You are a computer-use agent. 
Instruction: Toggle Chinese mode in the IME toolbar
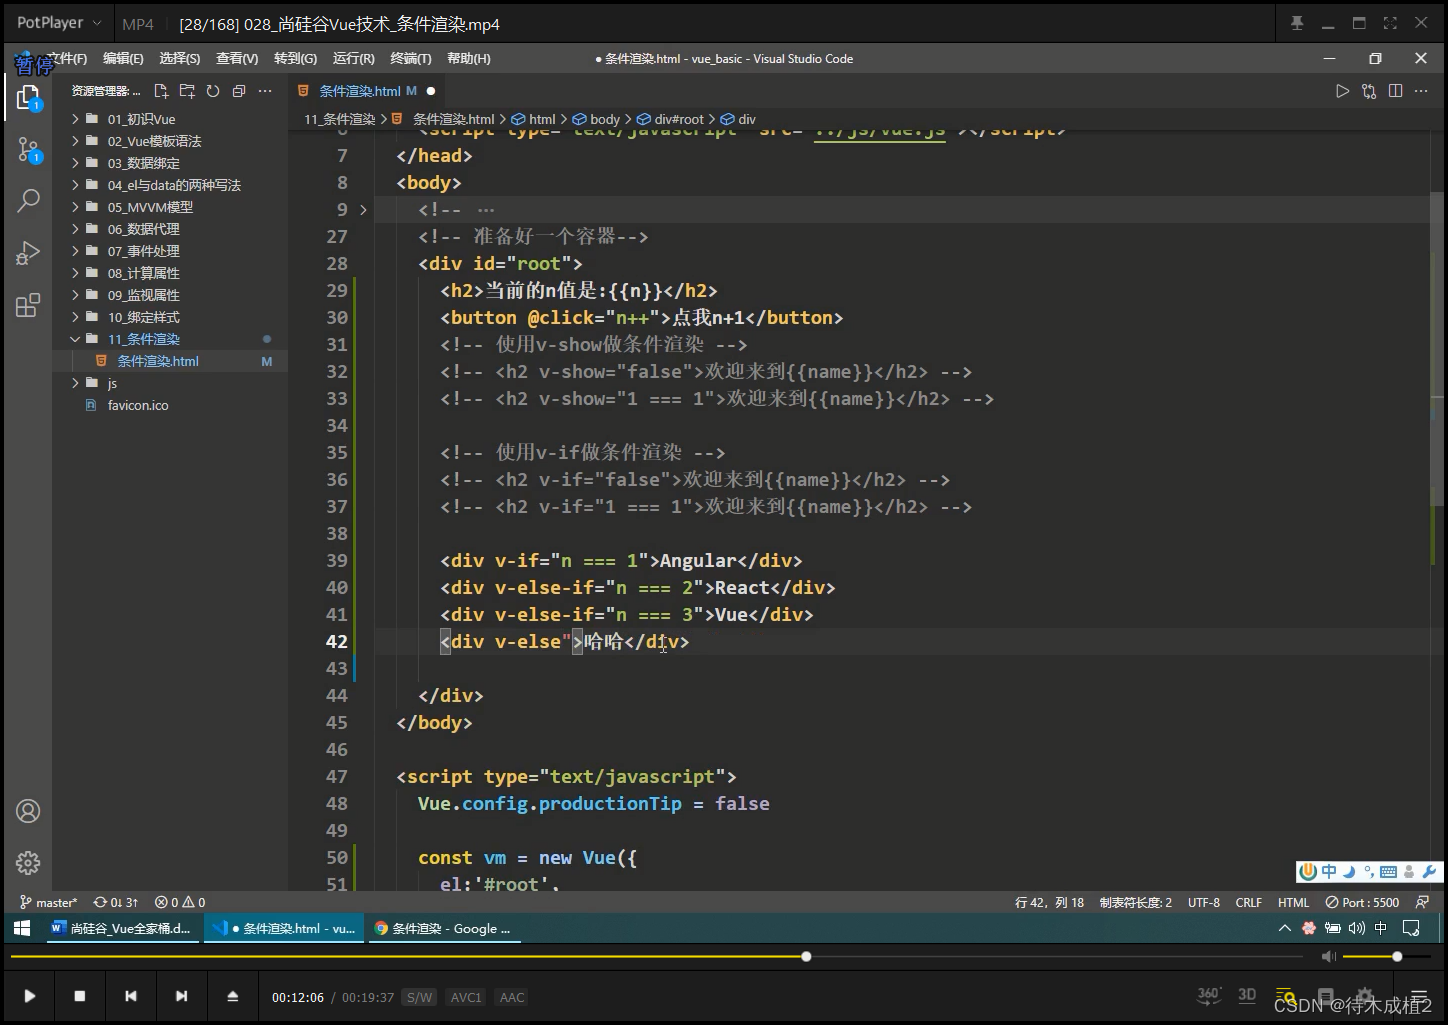click(x=1329, y=872)
